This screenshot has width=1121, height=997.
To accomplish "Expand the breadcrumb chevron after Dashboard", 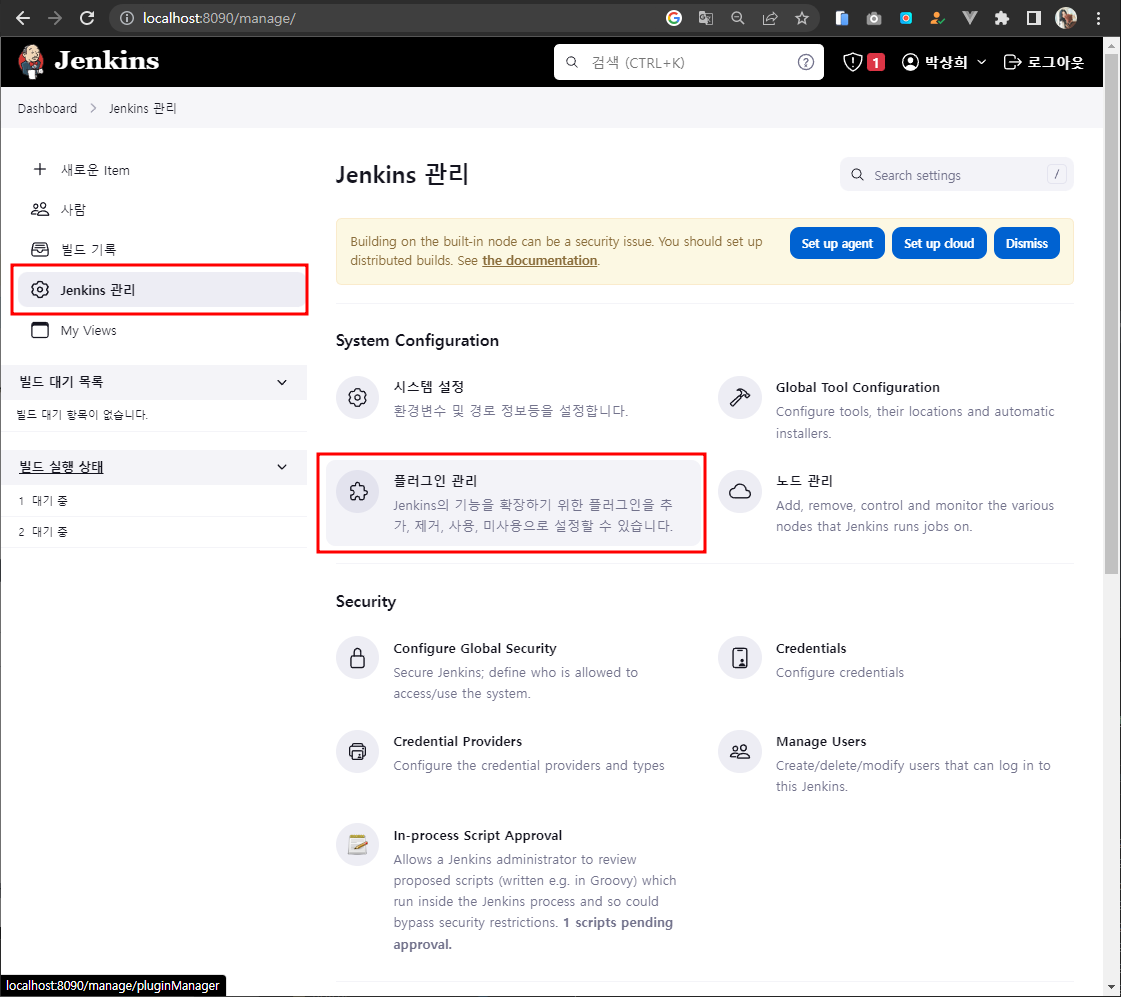I will (x=93, y=109).
